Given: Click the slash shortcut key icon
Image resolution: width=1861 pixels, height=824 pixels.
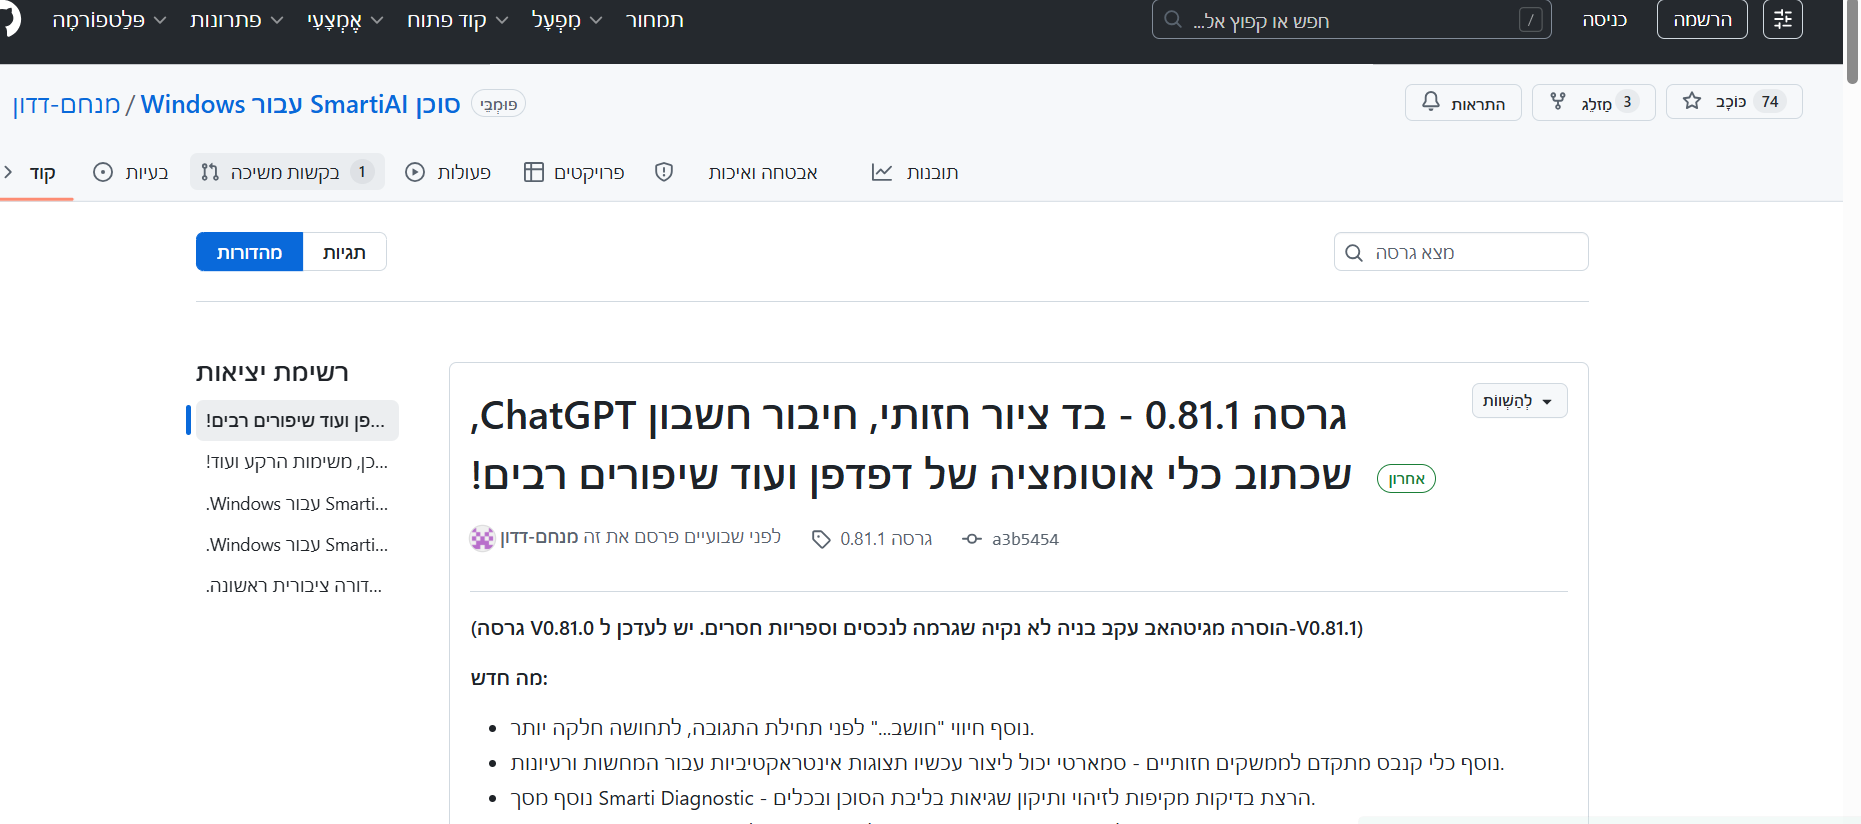Looking at the screenshot, I should click(1530, 20).
